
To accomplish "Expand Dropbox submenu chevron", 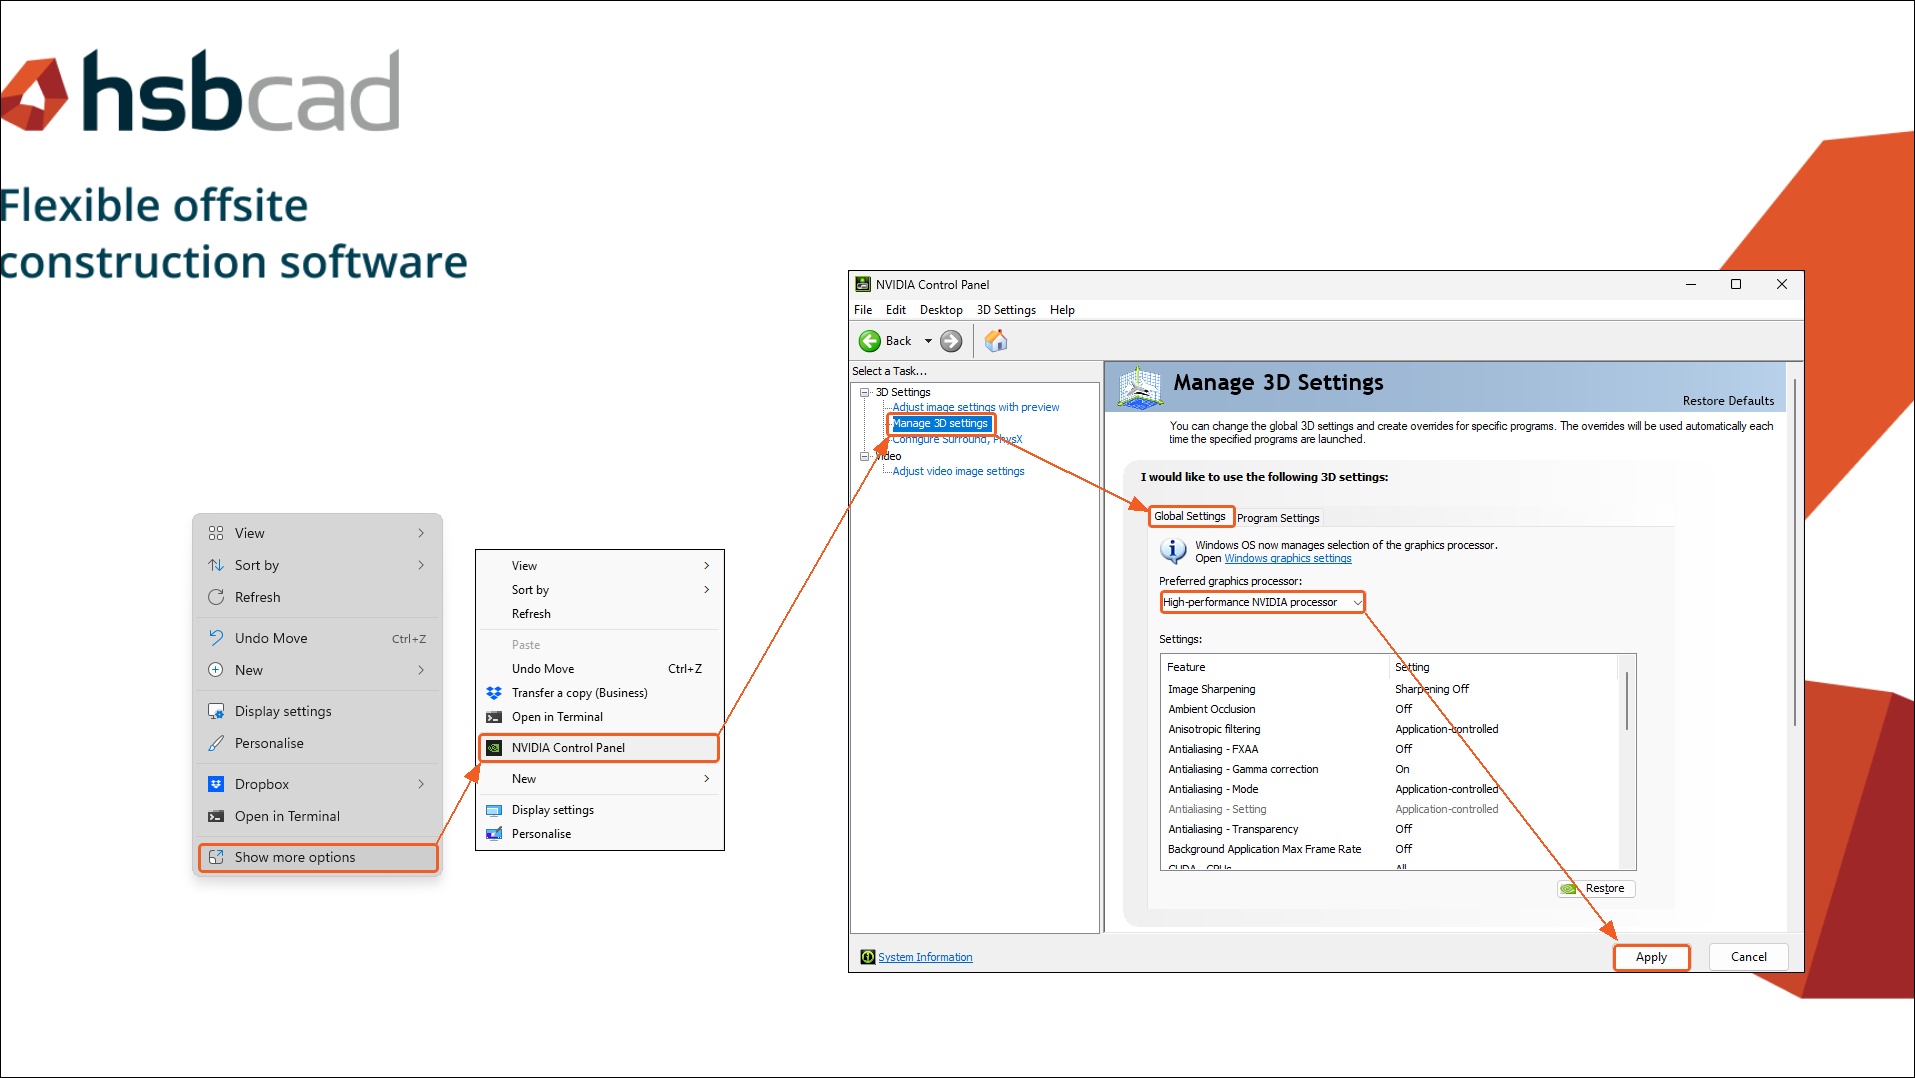I will [x=421, y=784].
